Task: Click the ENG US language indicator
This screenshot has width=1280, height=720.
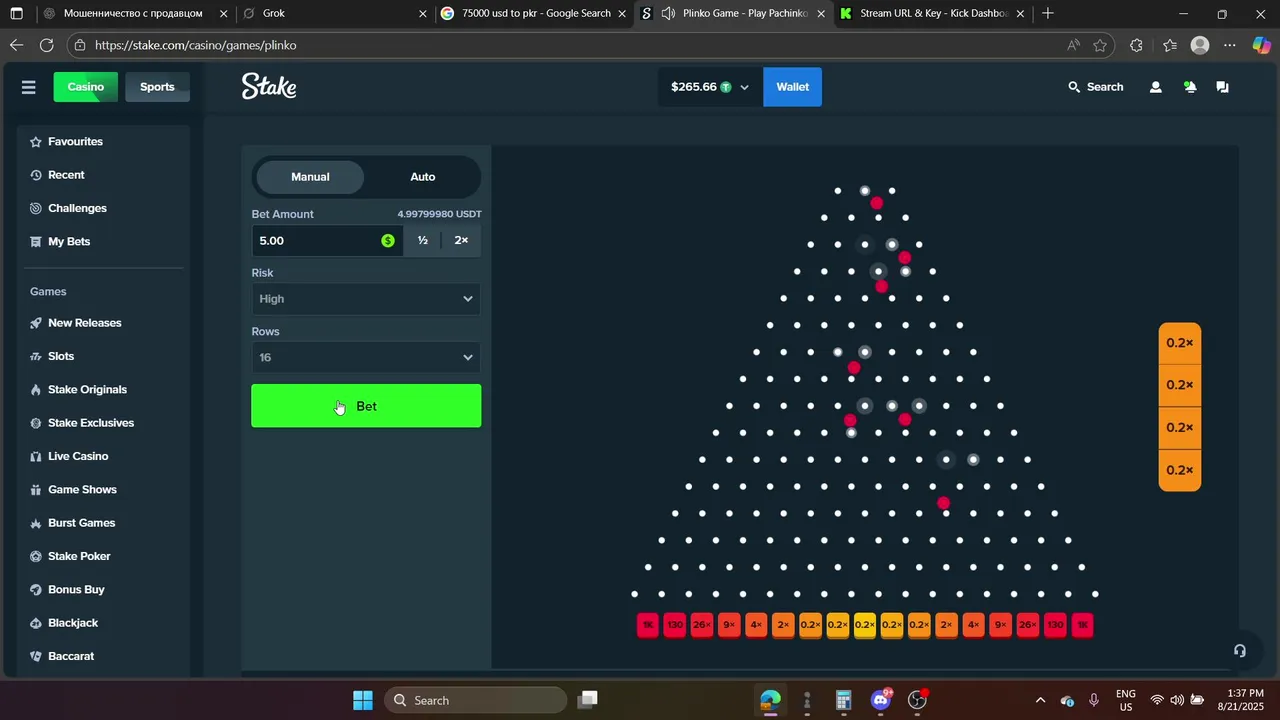Action: coord(1126,700)
